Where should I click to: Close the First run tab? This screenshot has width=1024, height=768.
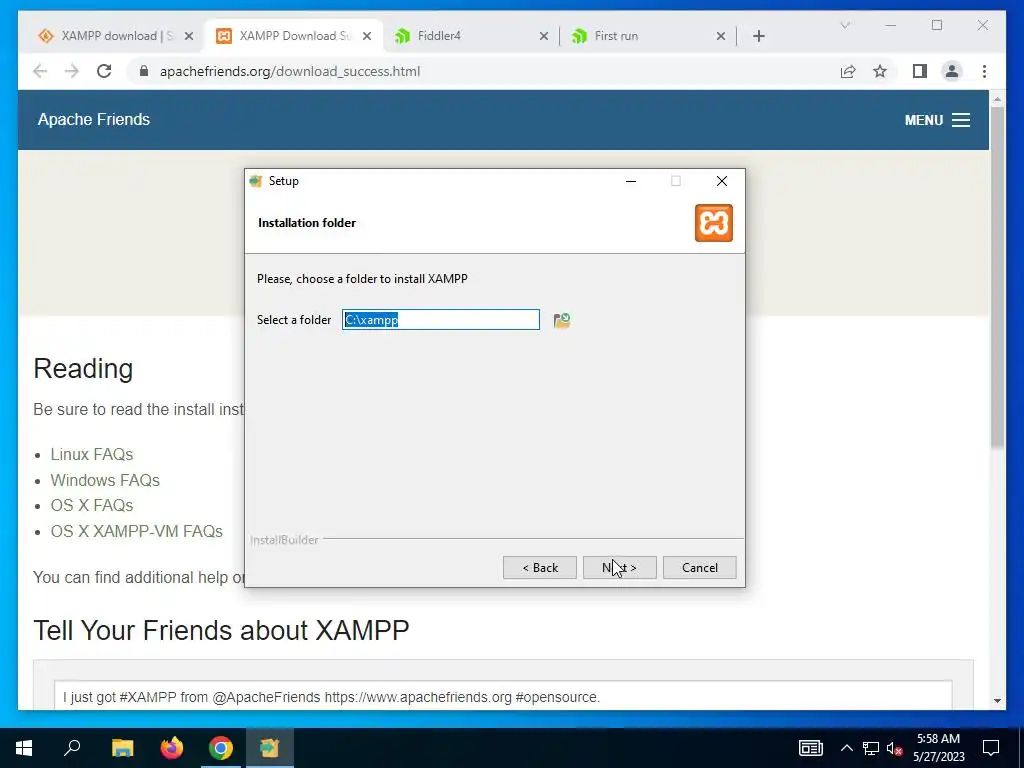pyautogui.click(x=720, y=36)
